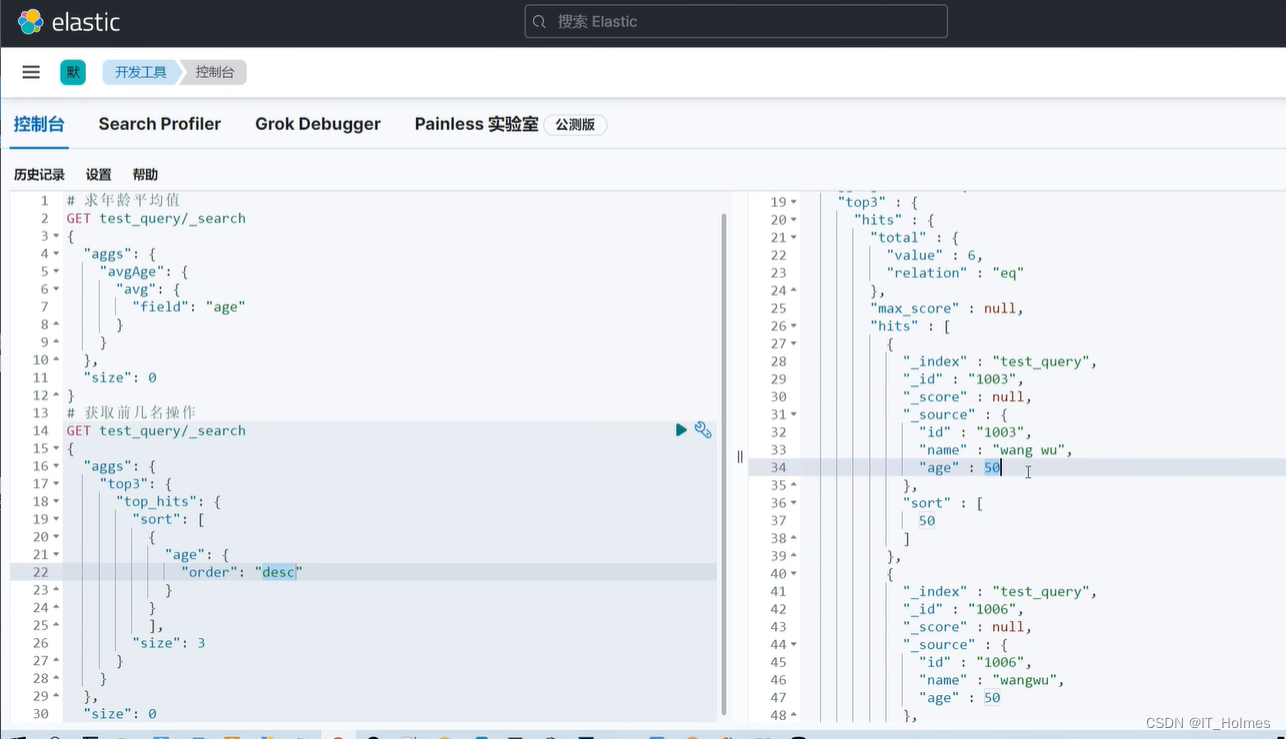Collapse the output _source block at line 31
The height and width of the screenshot is (739, 1286).
click(794, 415)
